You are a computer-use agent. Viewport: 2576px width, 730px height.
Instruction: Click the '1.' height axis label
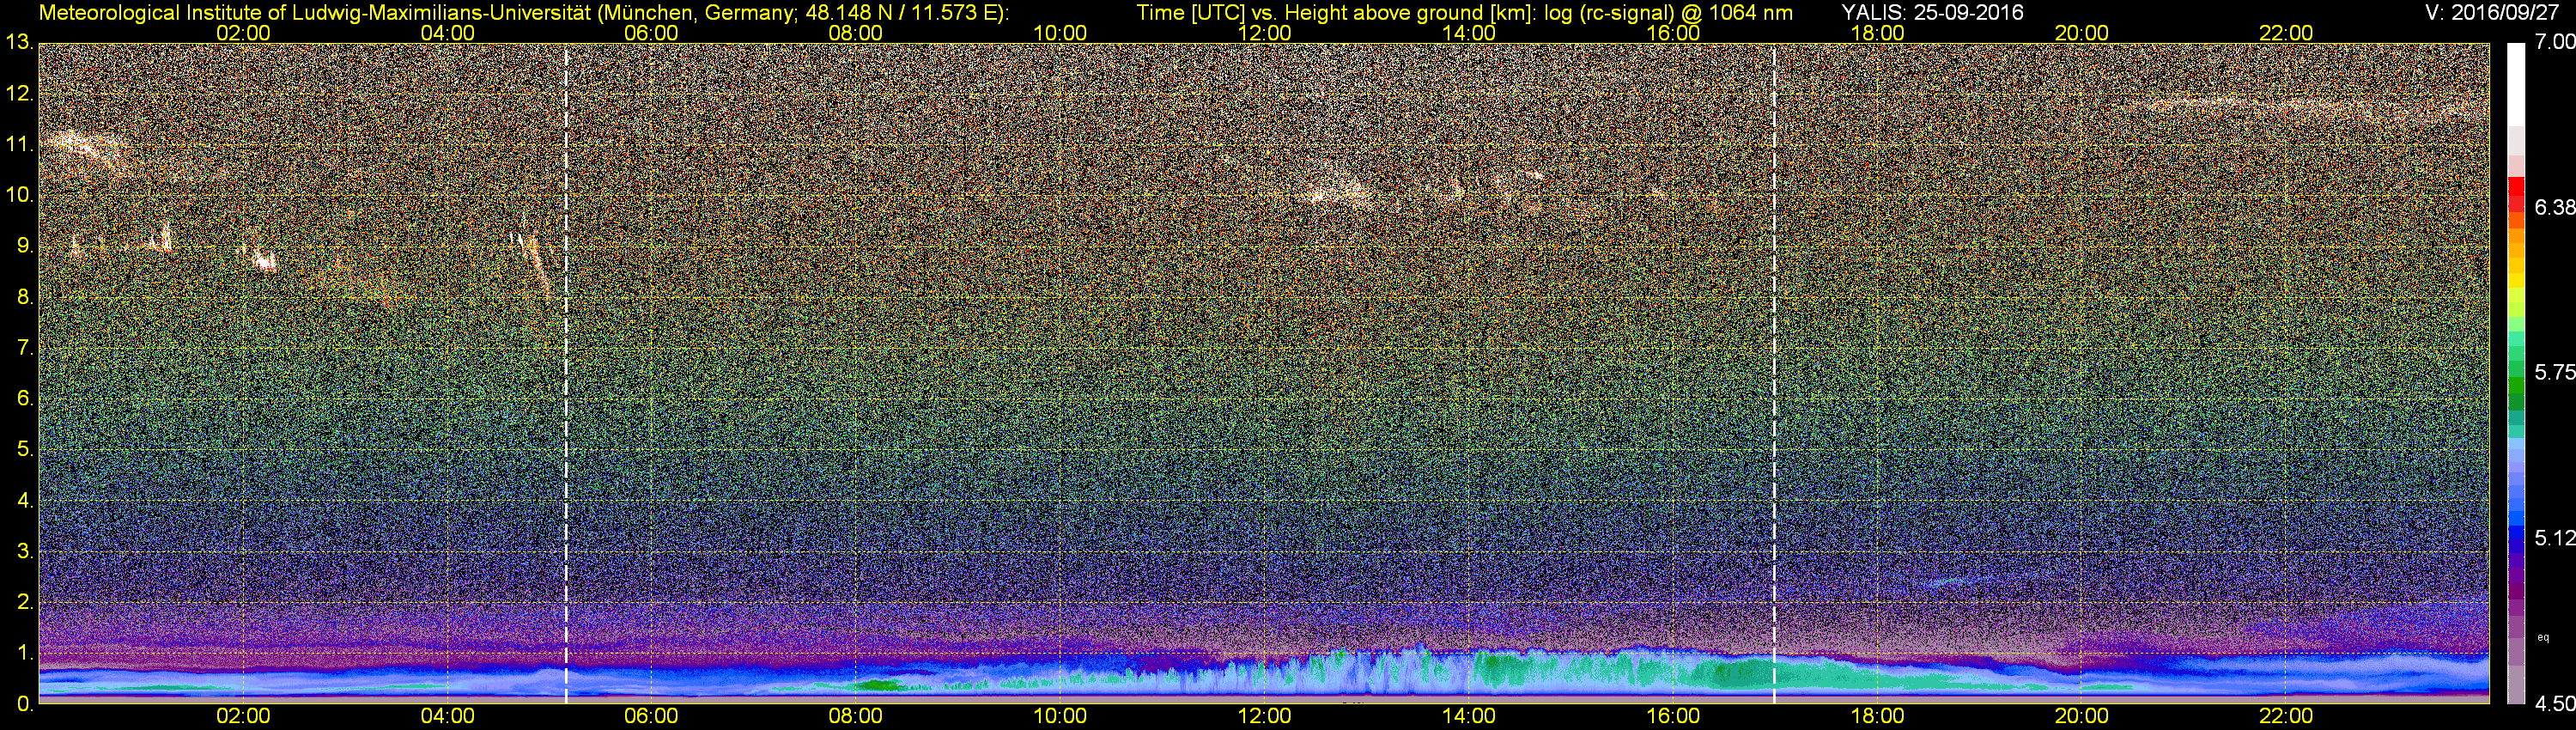click(x=25, y=653)
